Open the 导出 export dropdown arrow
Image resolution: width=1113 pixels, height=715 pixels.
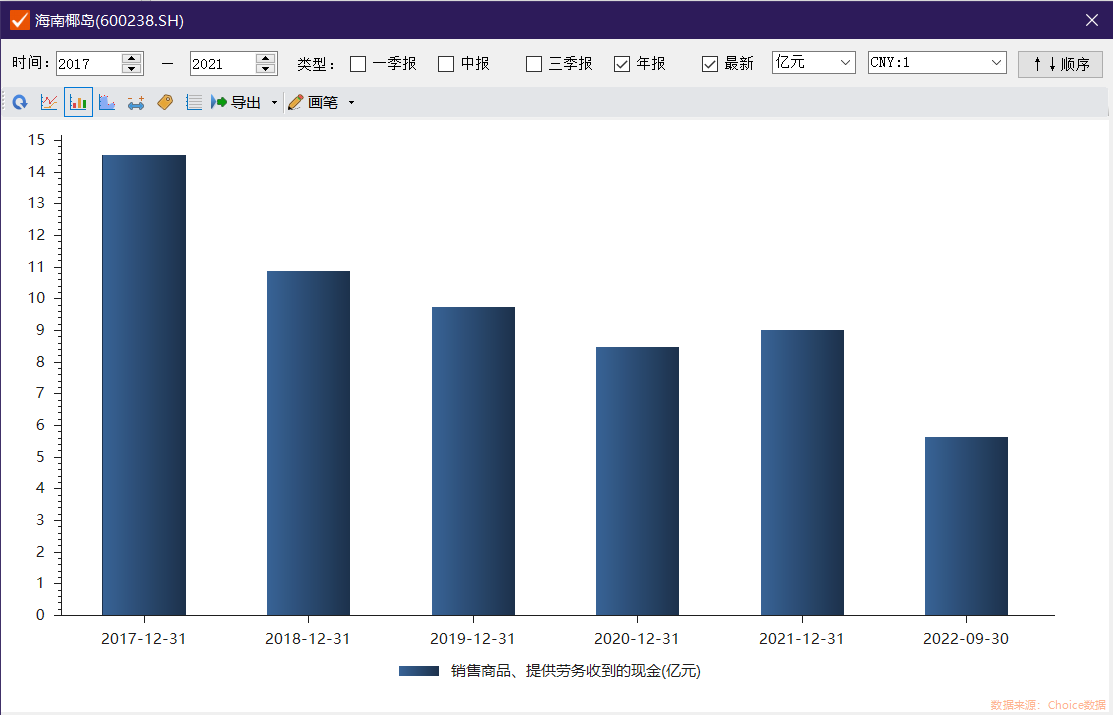pyautogui.click(x=274, y=102)
